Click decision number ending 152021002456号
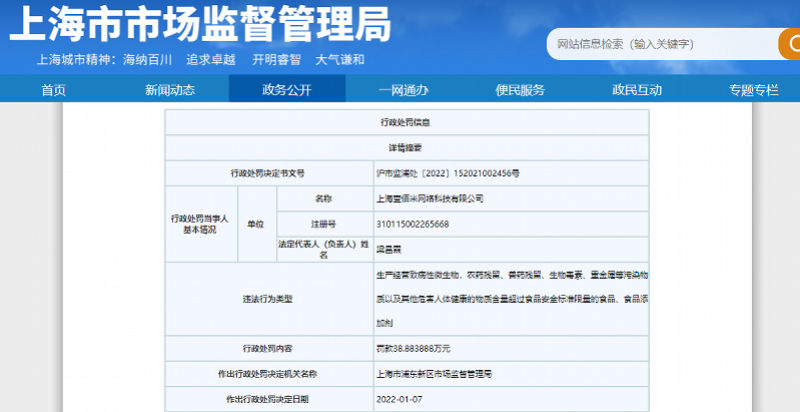This screenshot has width=800, height=412. point(448,173)
